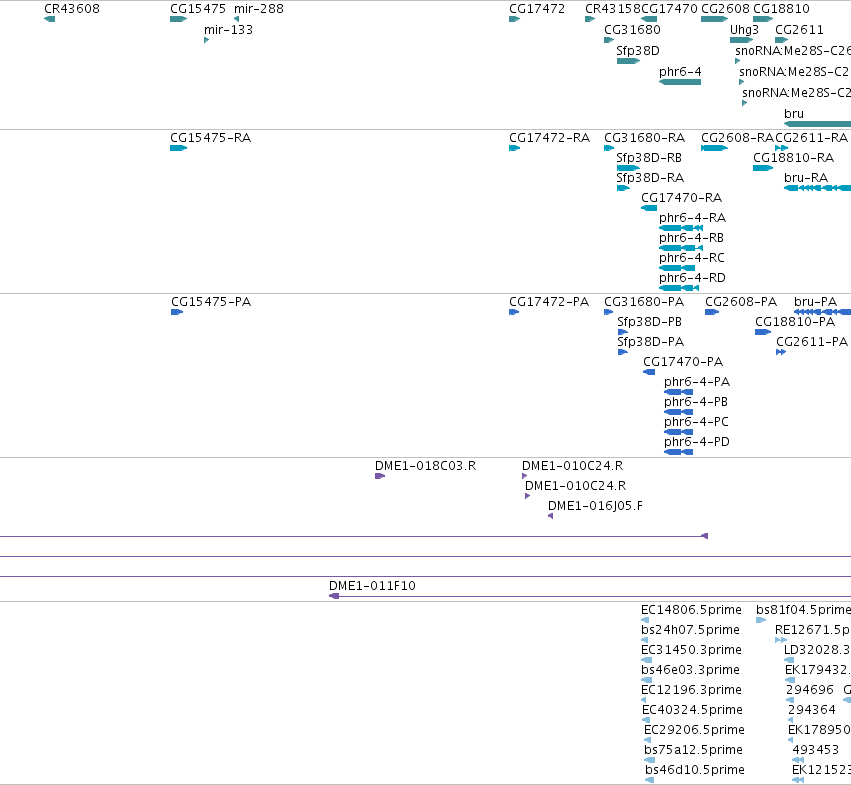Click the phr6-4-RC transcript
This screenshot has width=851, height=785.
(691, 258)
